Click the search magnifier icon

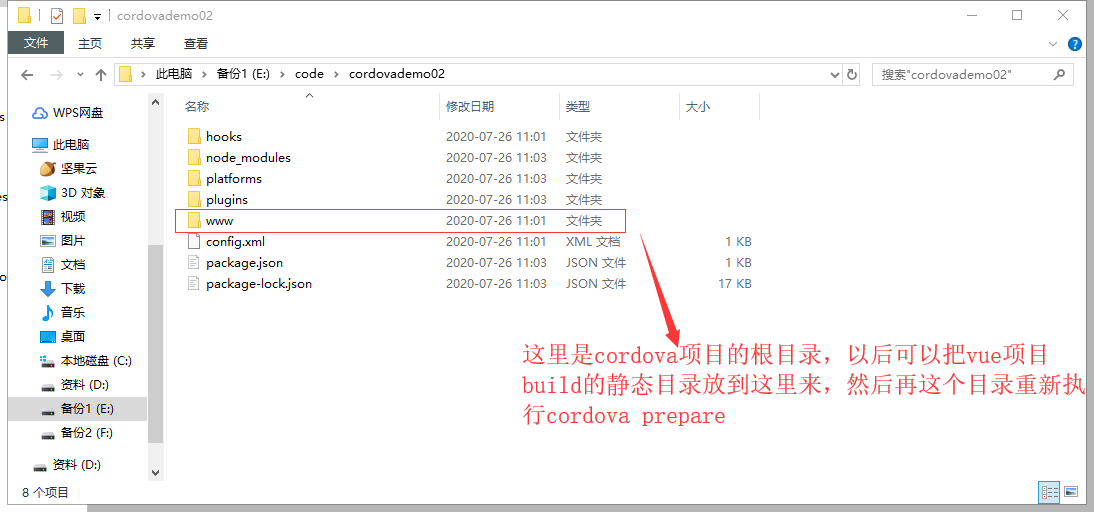1058,75
